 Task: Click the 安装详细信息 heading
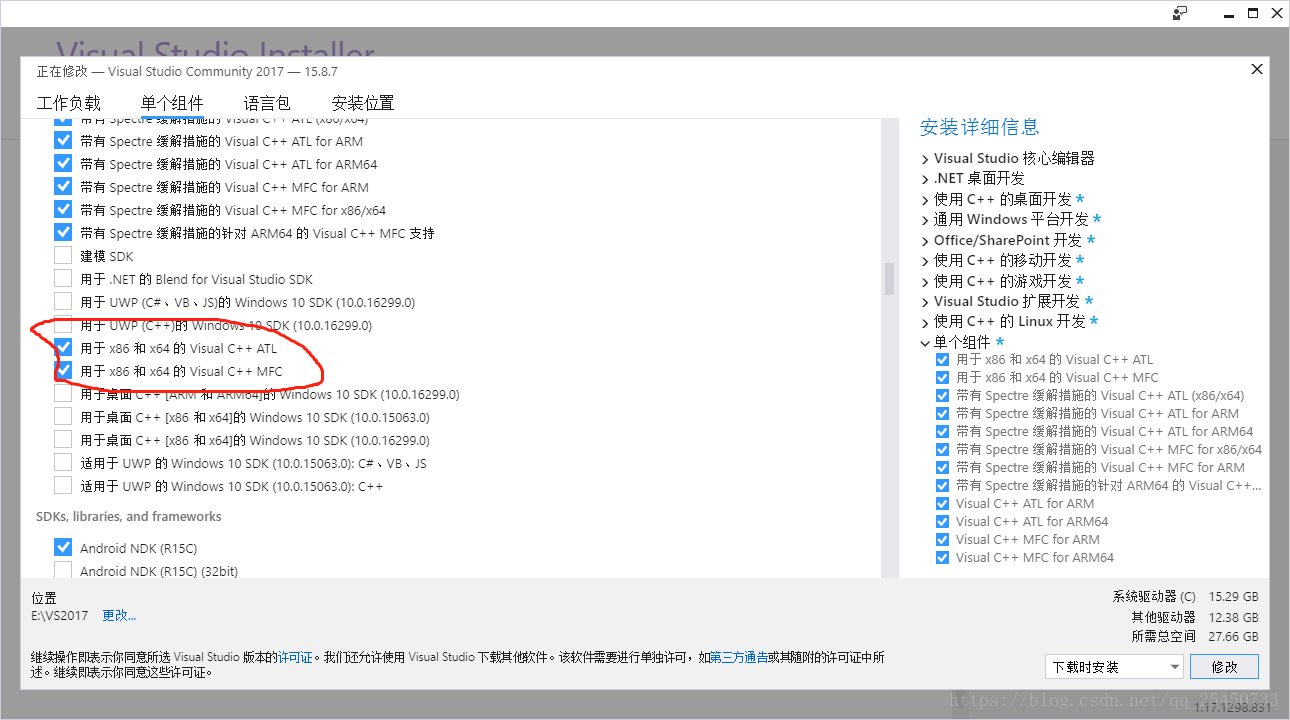[980, 127]
